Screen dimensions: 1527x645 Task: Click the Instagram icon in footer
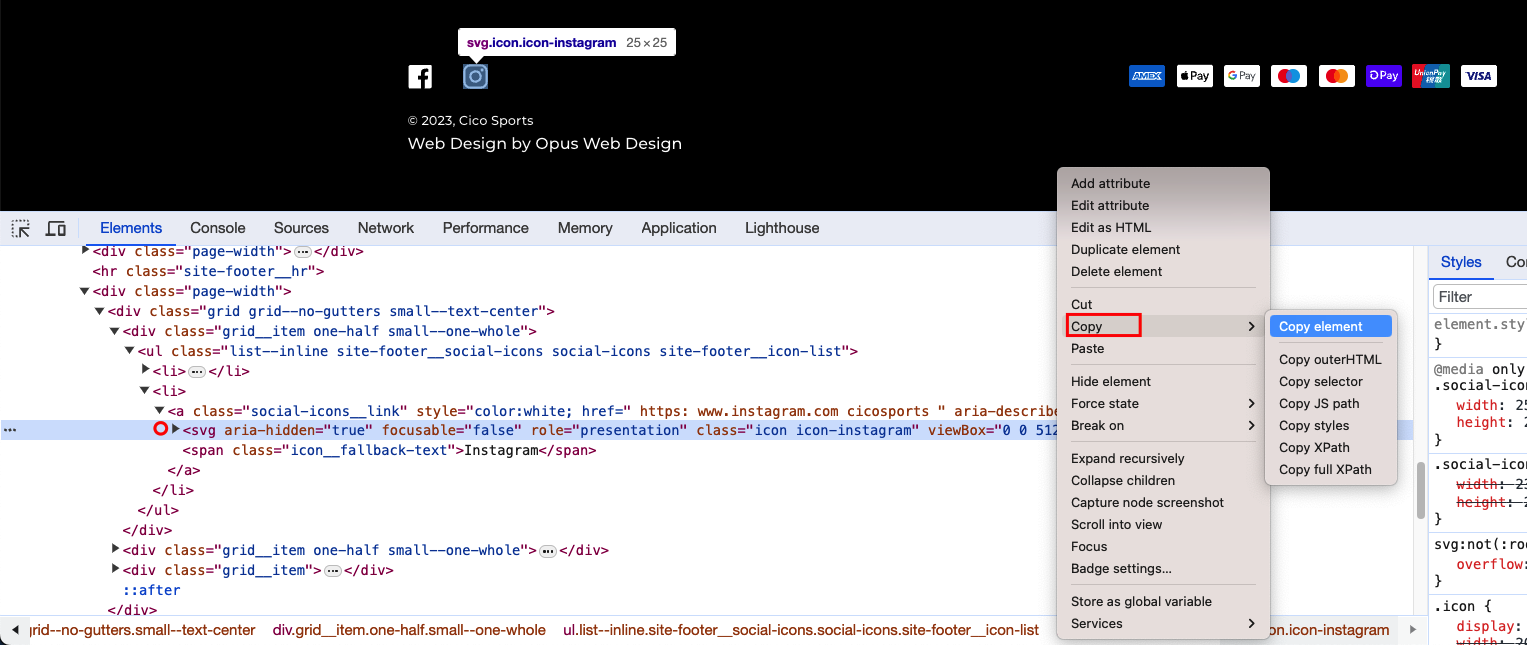(475, 77)
